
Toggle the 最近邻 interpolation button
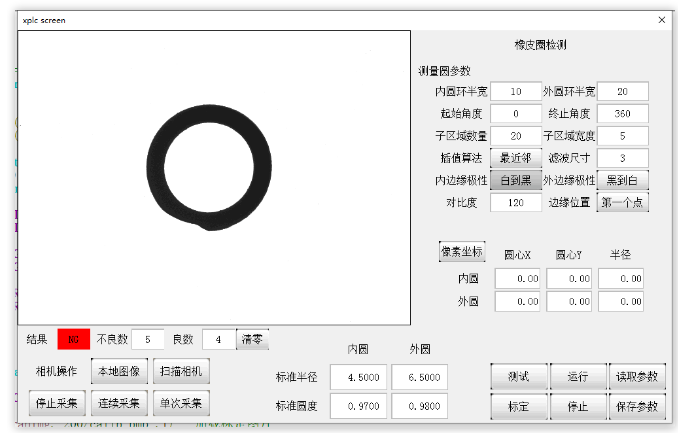(516, 158)
